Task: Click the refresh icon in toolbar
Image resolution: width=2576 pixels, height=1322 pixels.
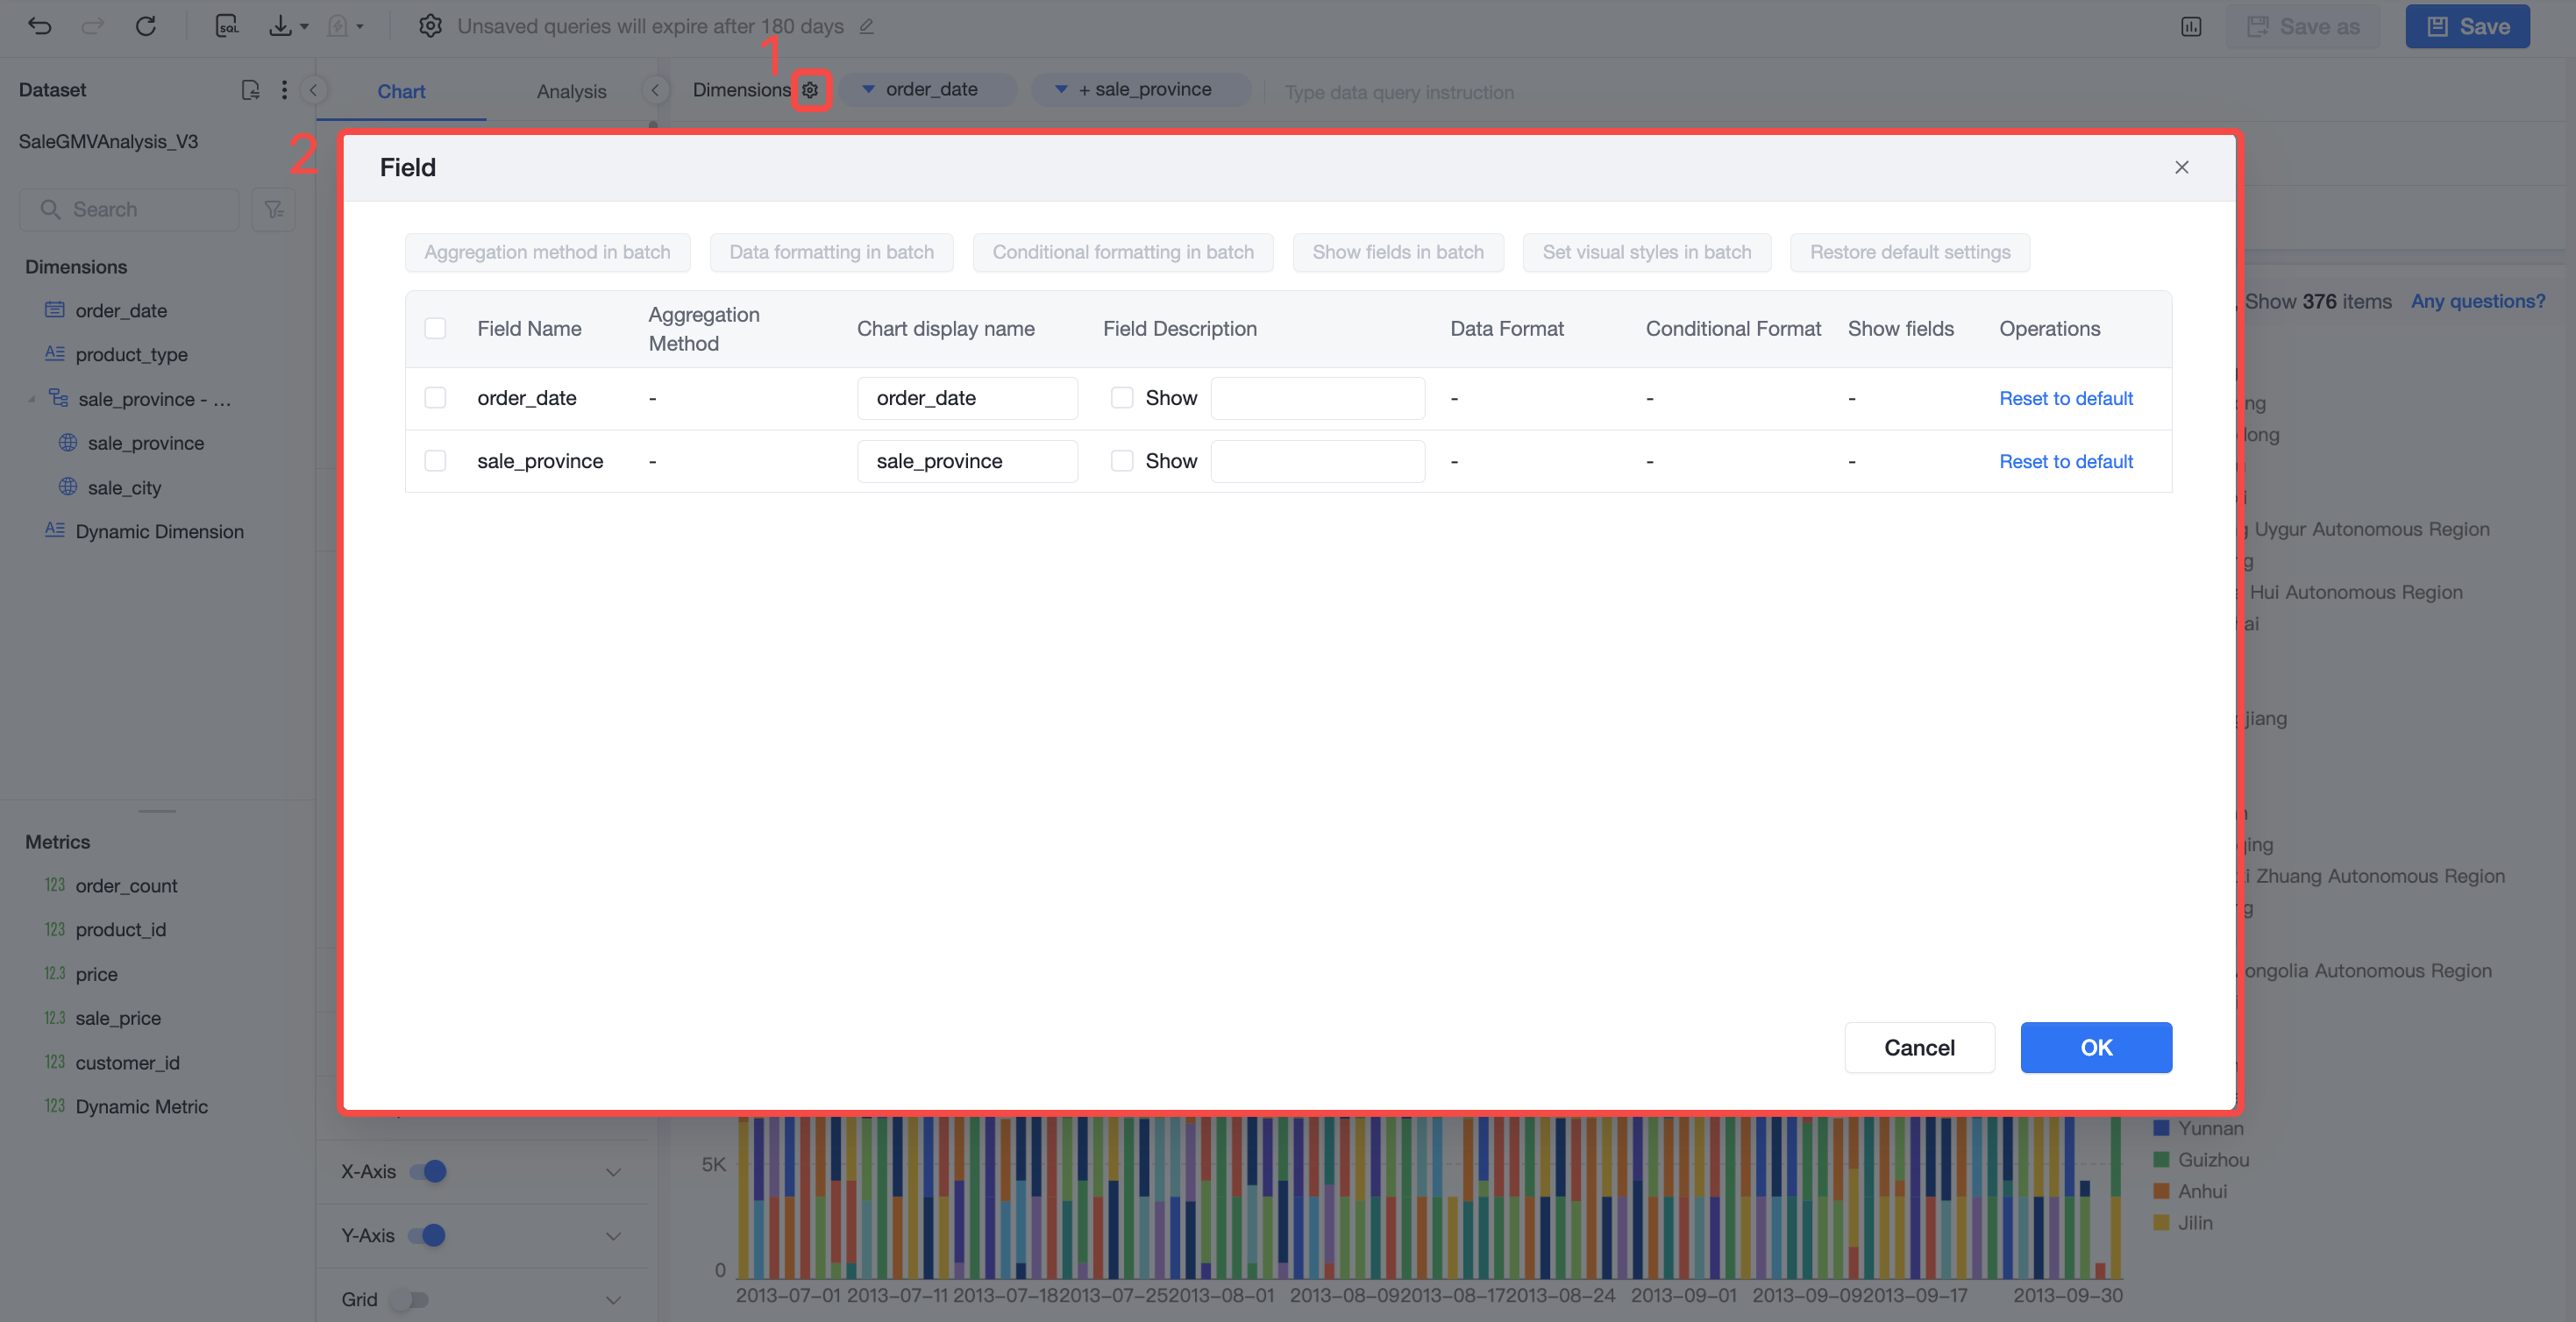Action: (146, 26)
